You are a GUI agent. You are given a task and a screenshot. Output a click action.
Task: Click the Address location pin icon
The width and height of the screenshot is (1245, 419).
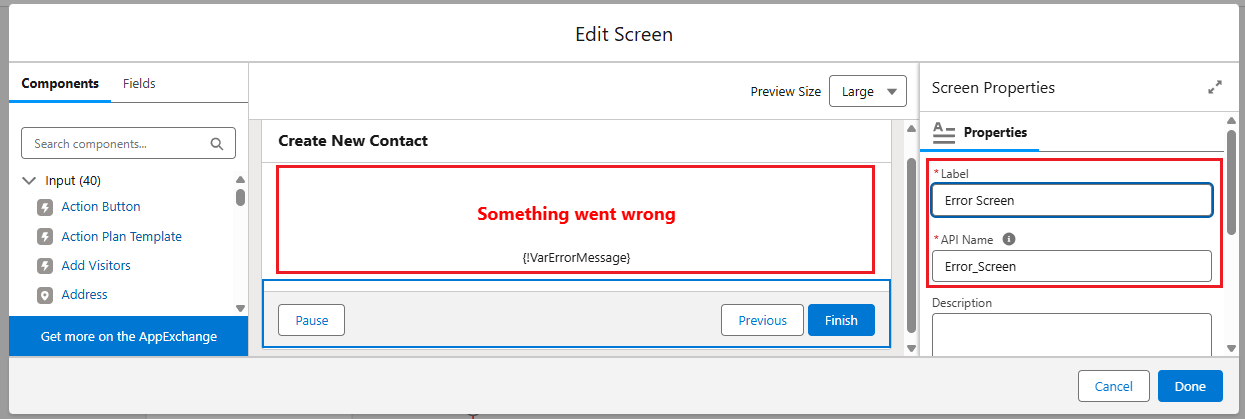pyautogui.click(x=45, y=295)
